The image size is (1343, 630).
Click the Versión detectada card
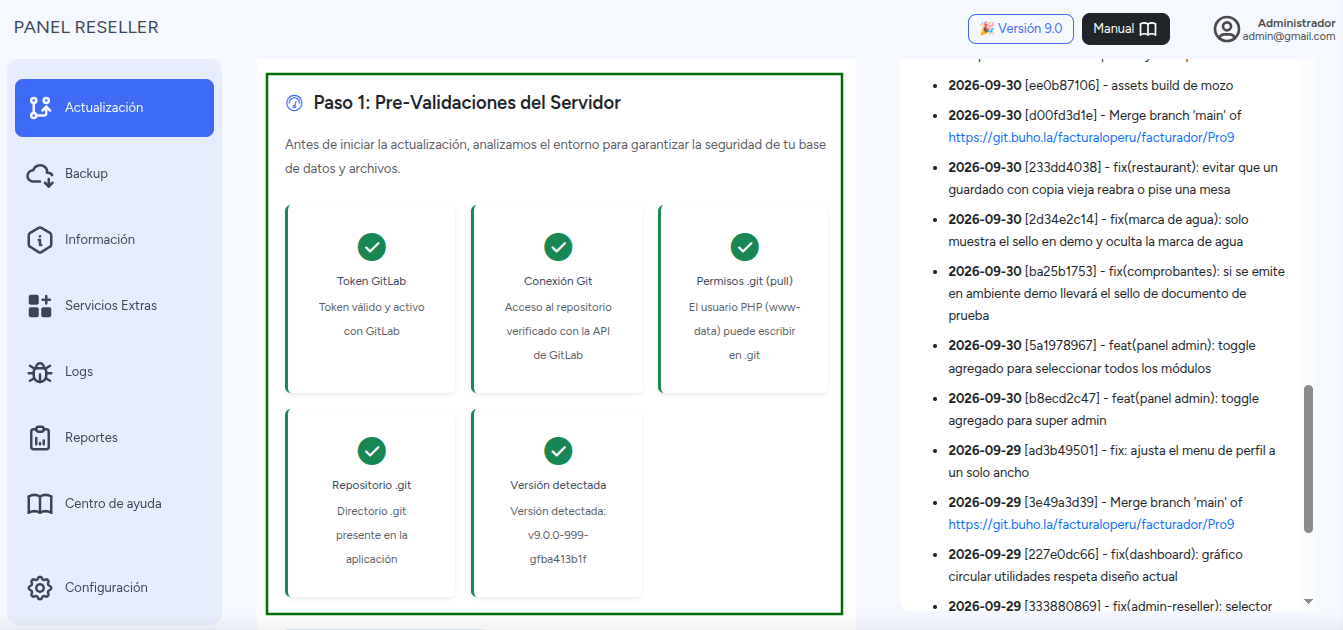click(557, 504)
